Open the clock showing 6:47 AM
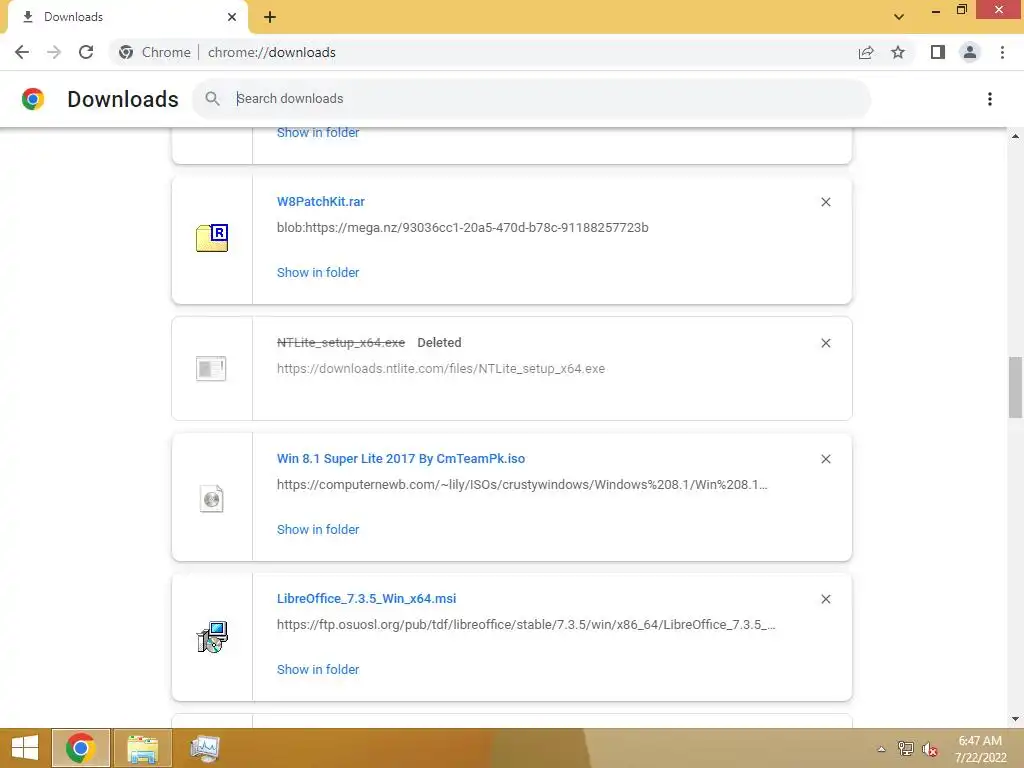The width and height of the screenshot is (1024, 768). tap(980, 749)
